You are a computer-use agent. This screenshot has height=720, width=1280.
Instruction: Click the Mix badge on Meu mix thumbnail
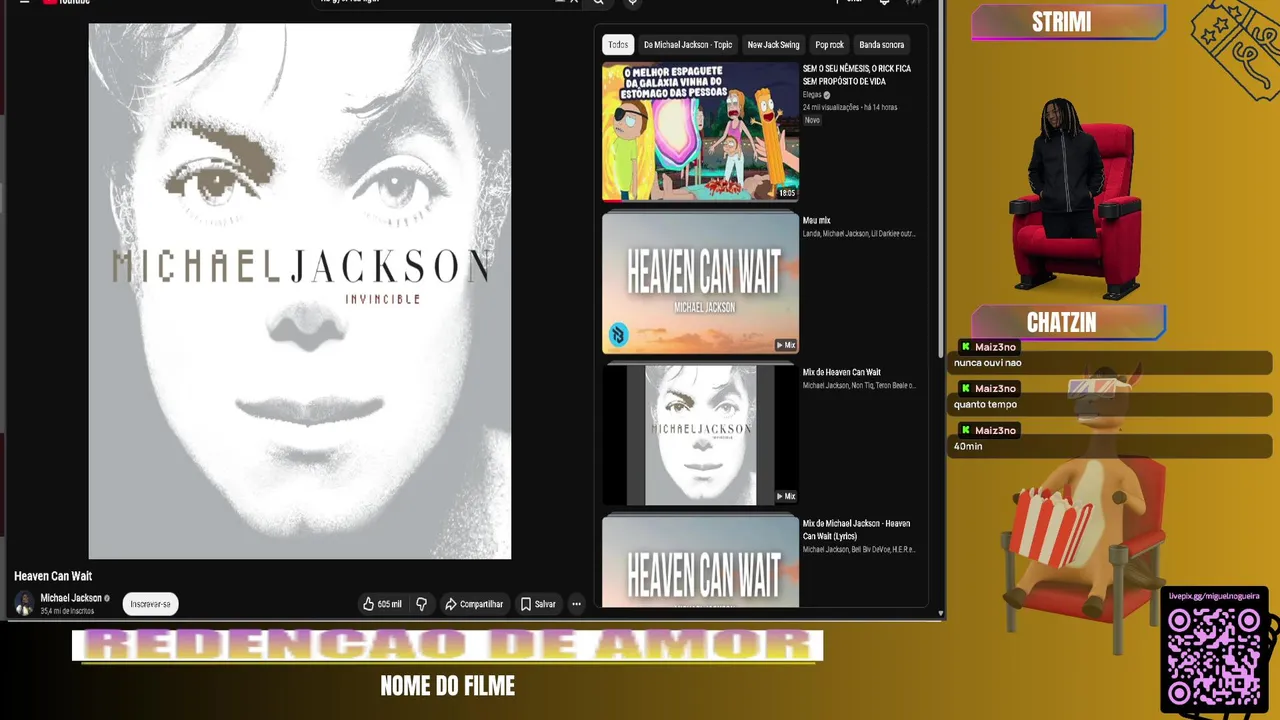(786, 345)
